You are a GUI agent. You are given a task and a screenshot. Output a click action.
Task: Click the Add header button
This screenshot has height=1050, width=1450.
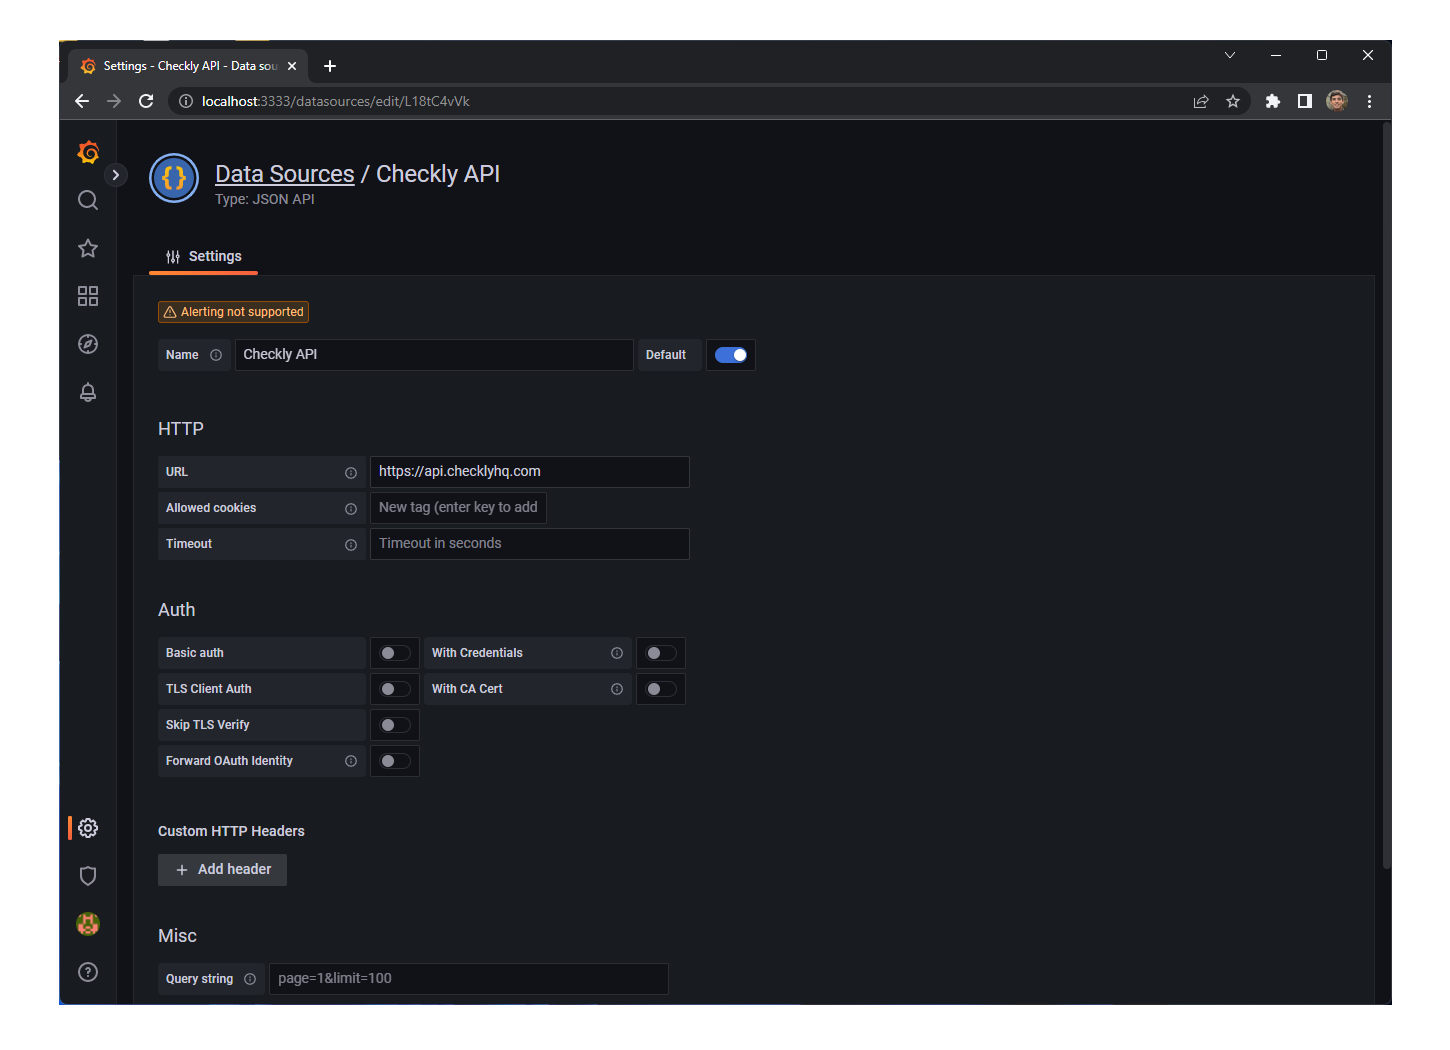(222, 869)
